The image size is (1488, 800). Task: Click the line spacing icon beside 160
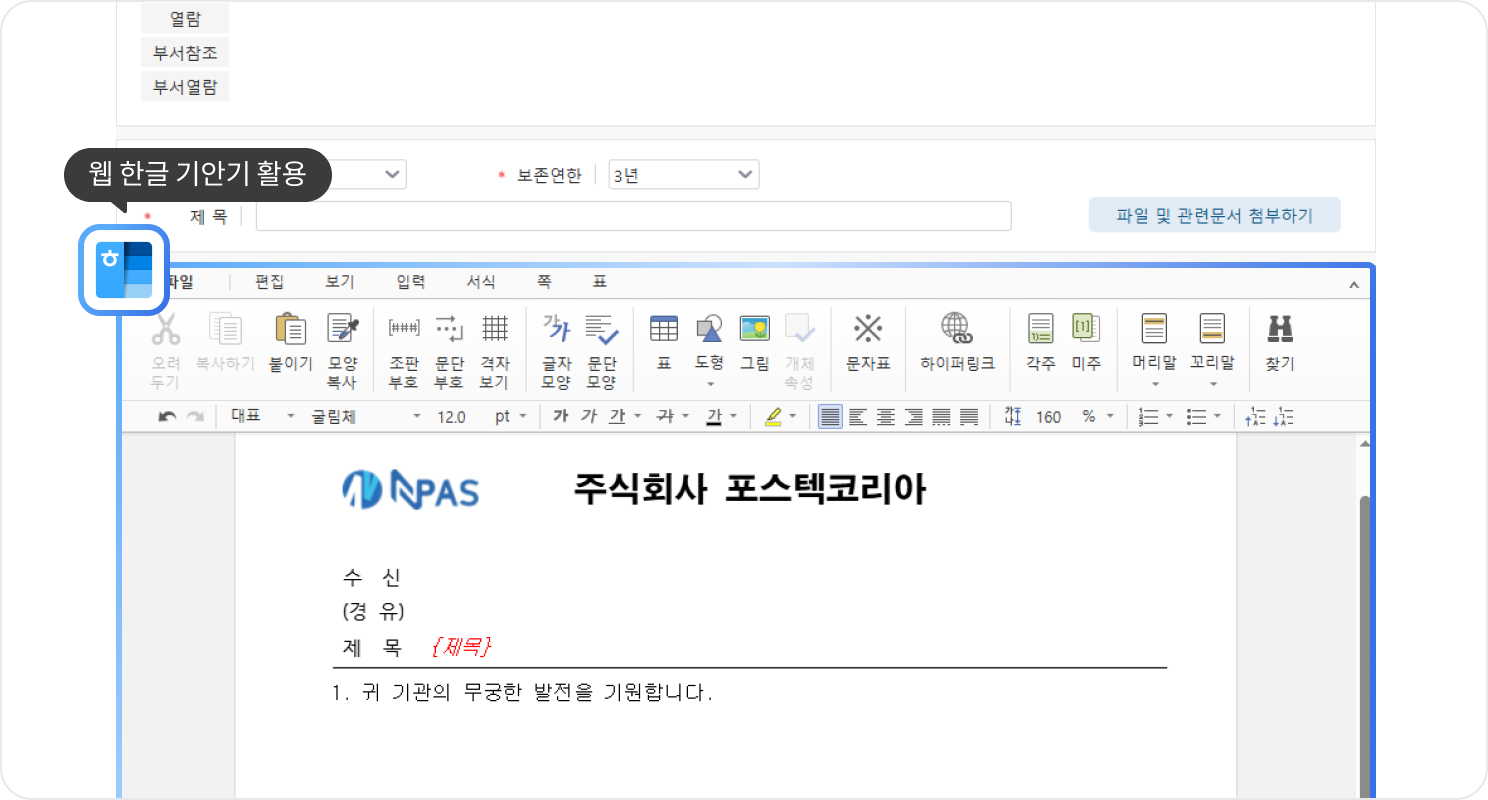click(1012, 417)
